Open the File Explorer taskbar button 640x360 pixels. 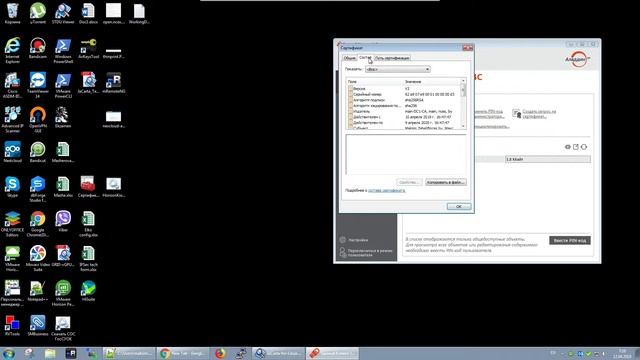pyautogui.click(x=50, y=353)
